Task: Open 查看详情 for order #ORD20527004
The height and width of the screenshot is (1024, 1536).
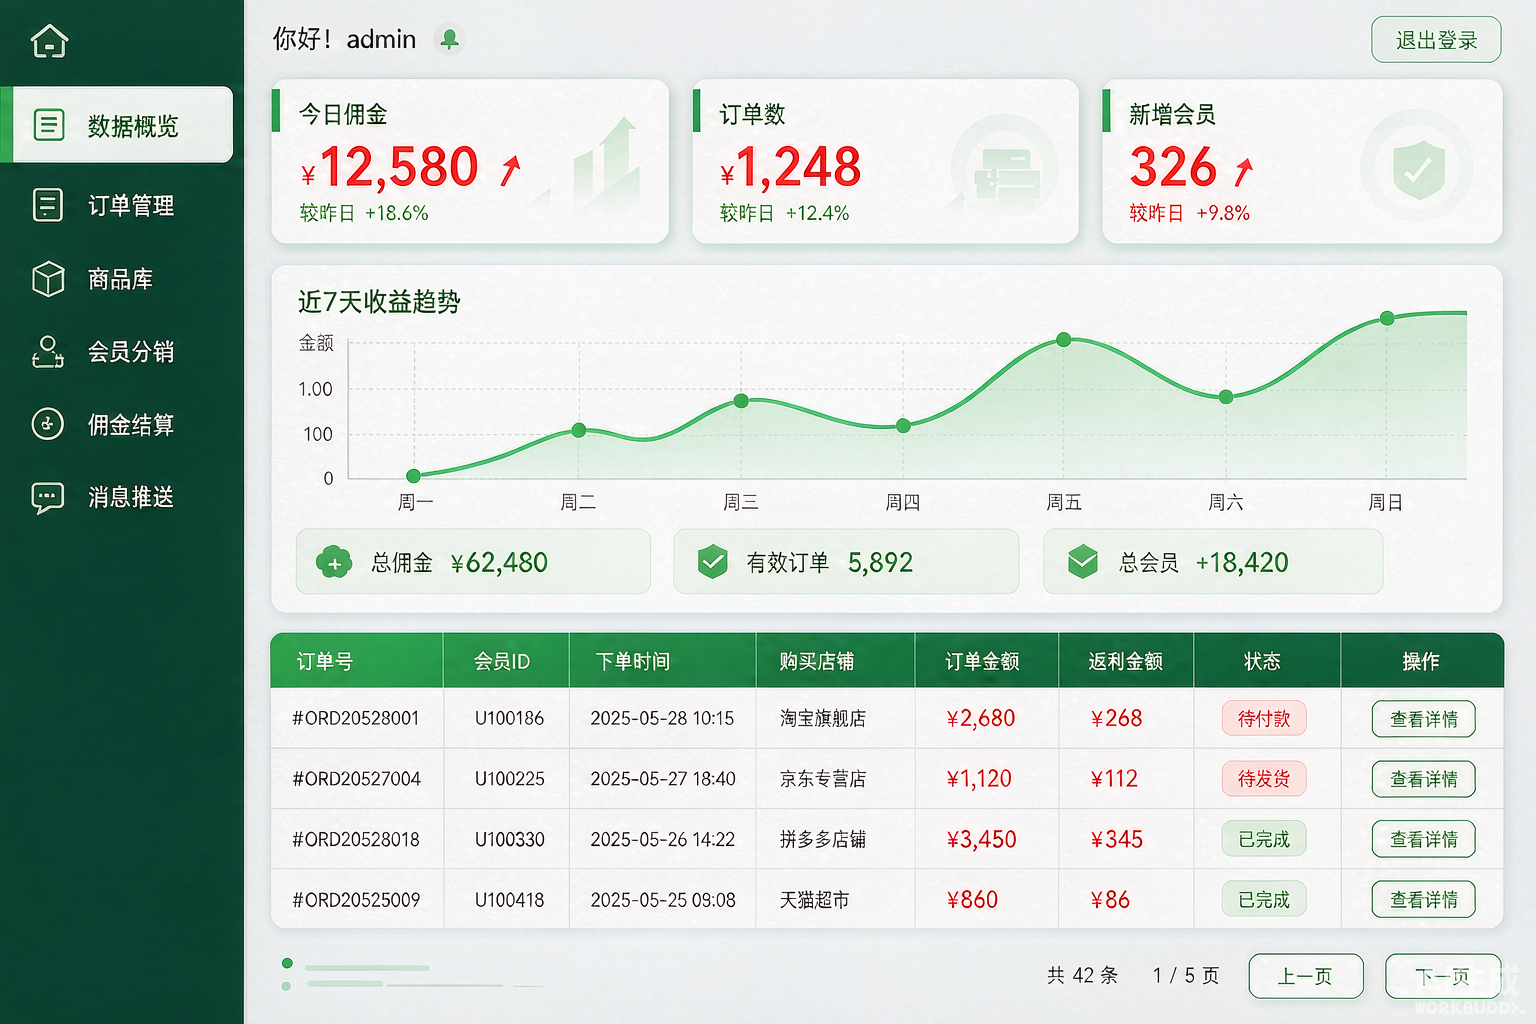Action: pyautogui.click(x=1423, y=779)
